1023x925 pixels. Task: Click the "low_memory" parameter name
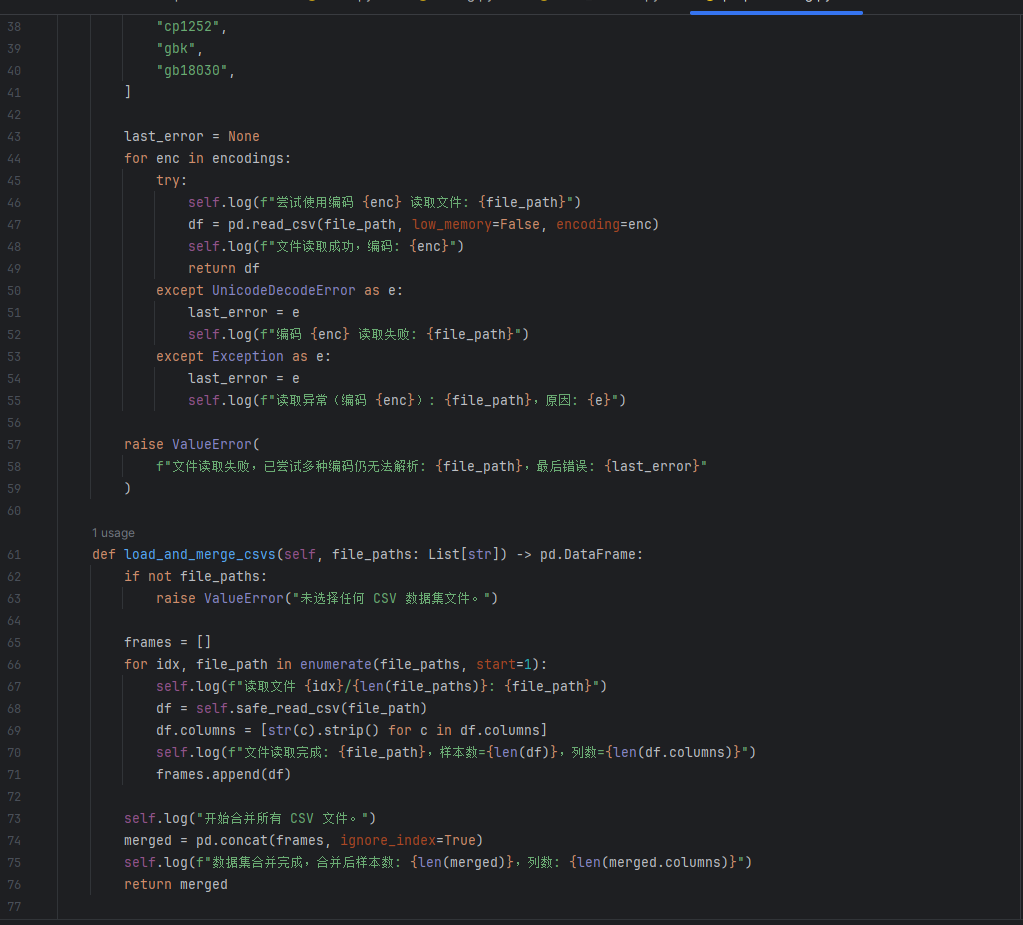pyautogui.click(x=451, y=224)
